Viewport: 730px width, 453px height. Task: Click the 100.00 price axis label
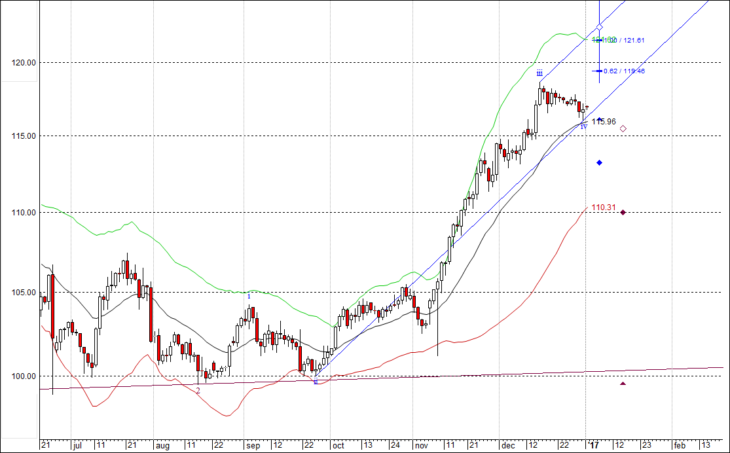click(24, 376)
